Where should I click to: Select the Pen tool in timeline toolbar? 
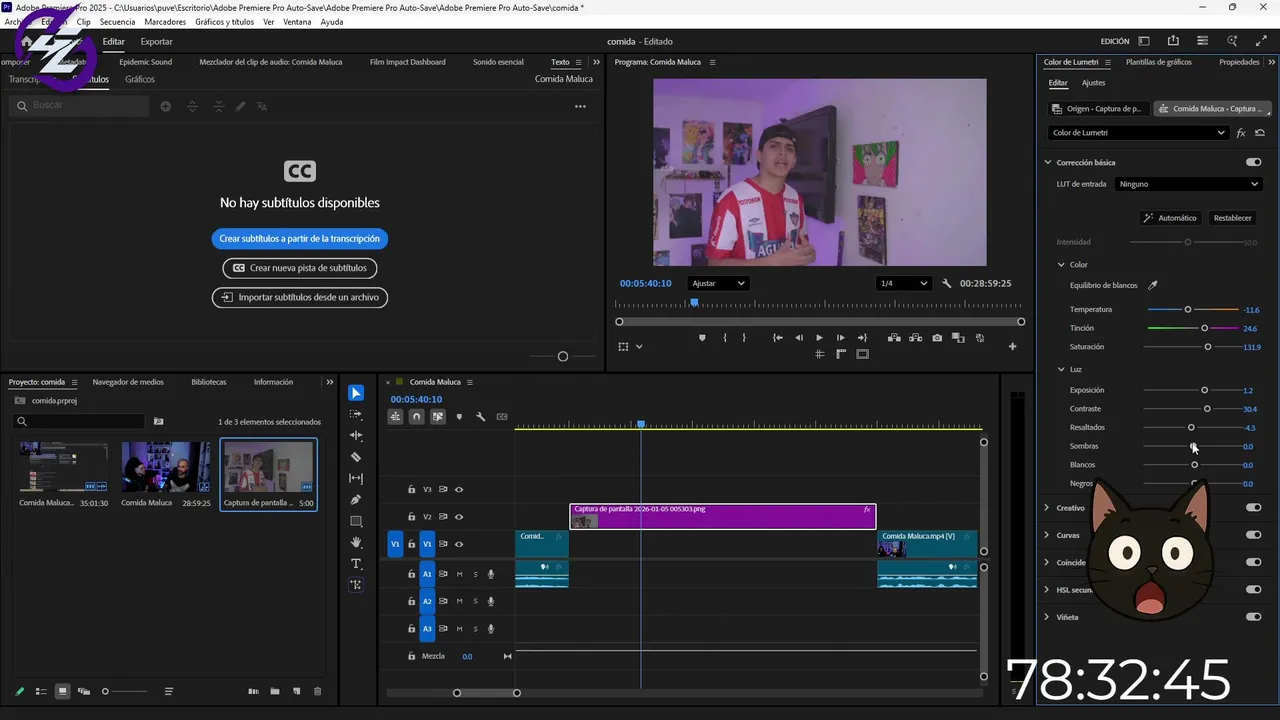tap(356, 500)
